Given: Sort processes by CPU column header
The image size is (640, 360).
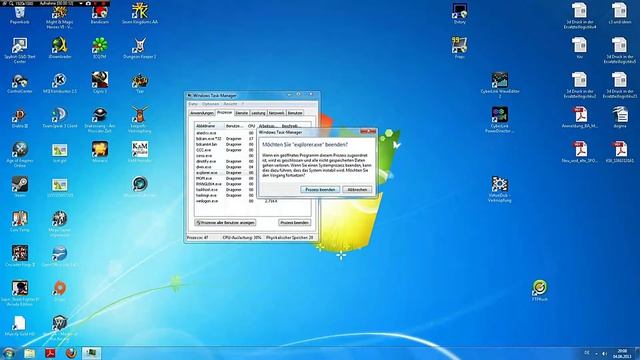Looking at the screenshot, I should click(x=251, y=126).
